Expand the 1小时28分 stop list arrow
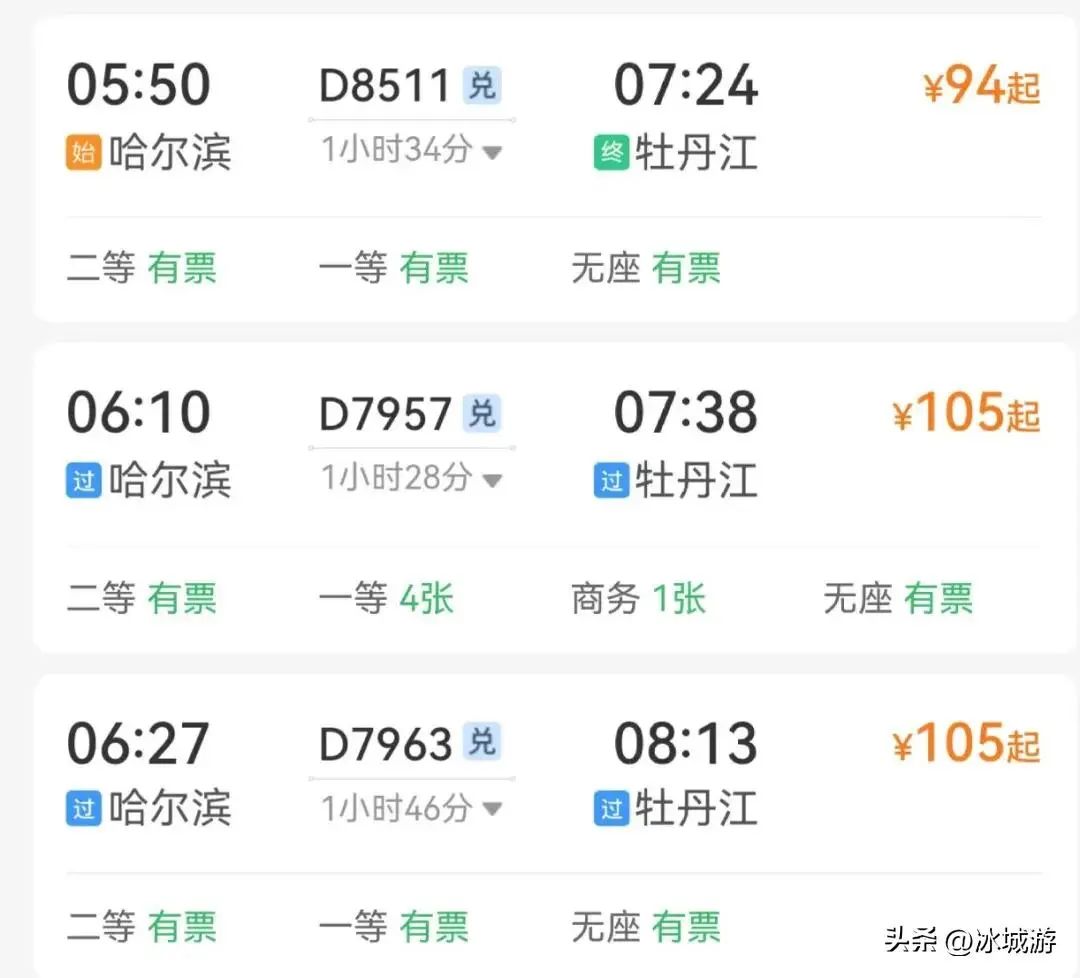This screenshot has height=978, width=1080. 491,481
